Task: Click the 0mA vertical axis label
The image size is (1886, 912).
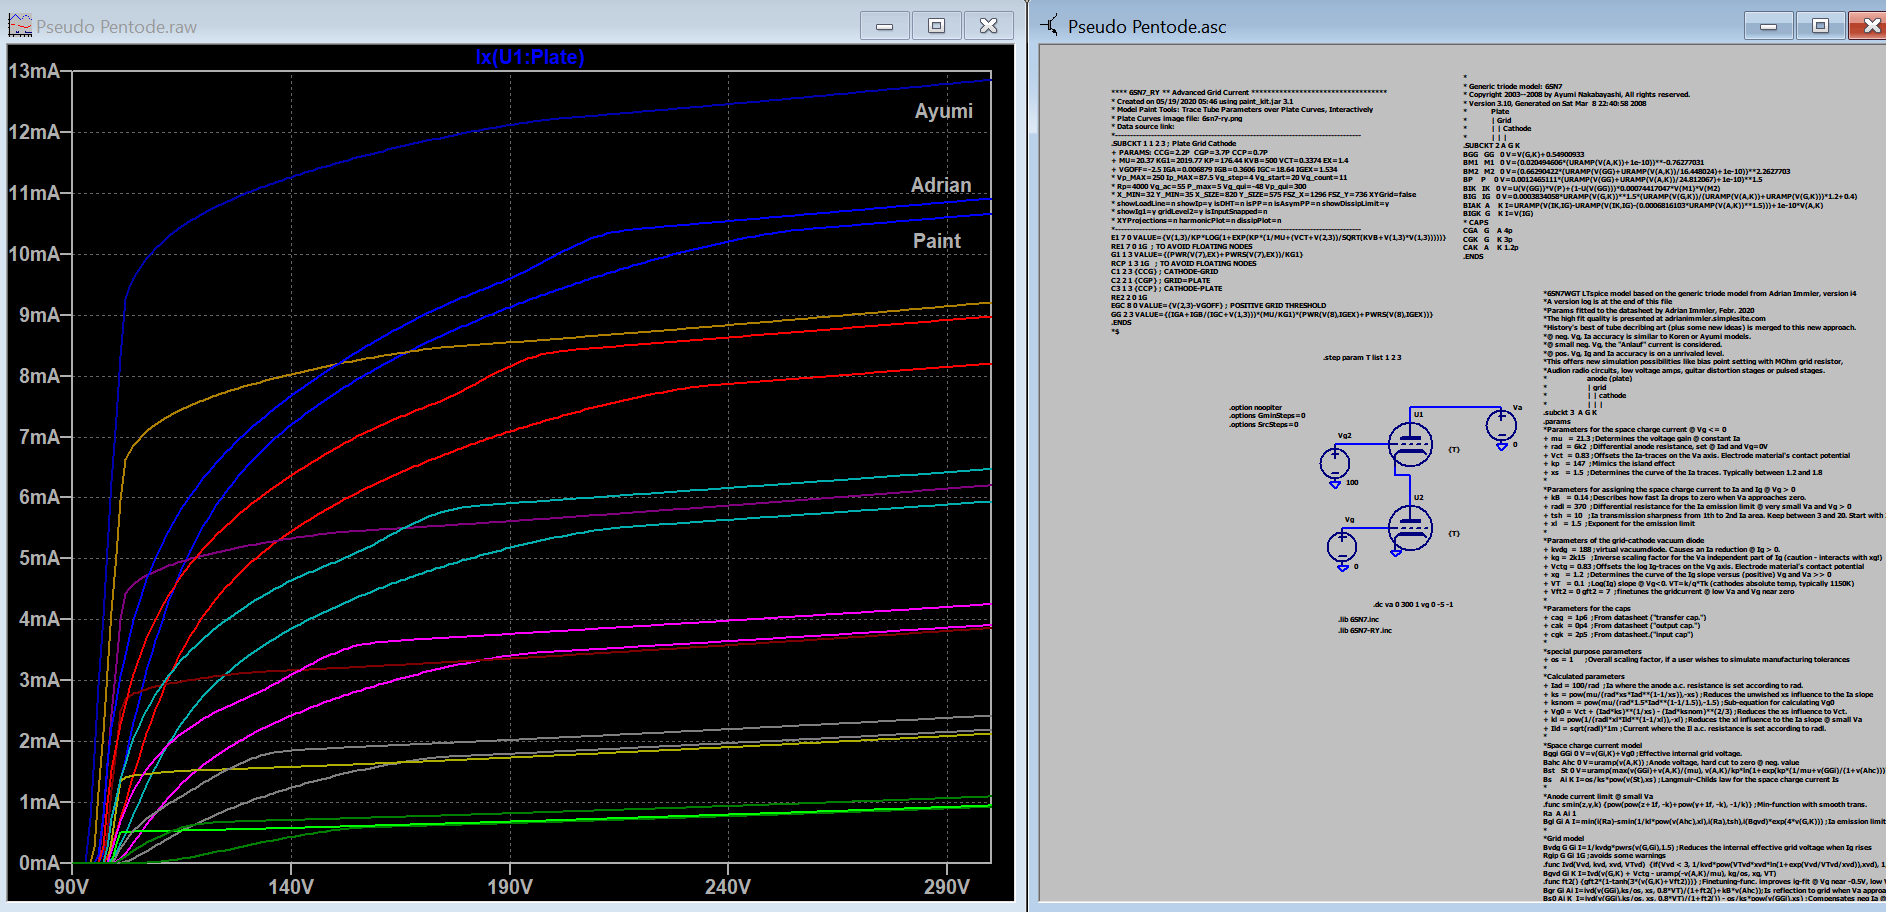Action: click(x=40, y=863)
